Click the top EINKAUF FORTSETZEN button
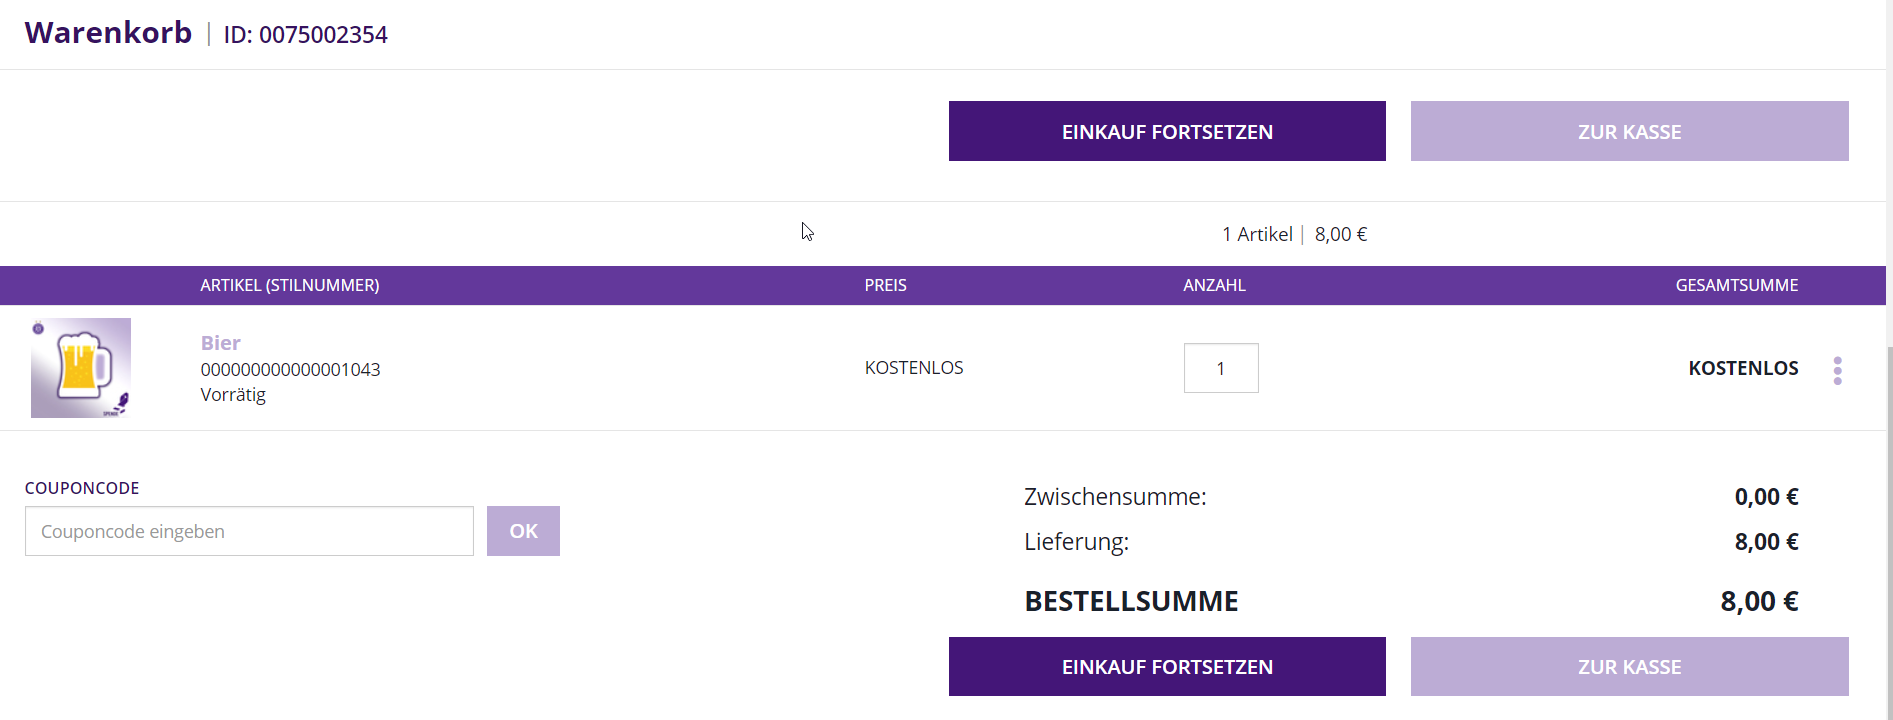This screenshot has width=1893, height=720. point(1167,131)
